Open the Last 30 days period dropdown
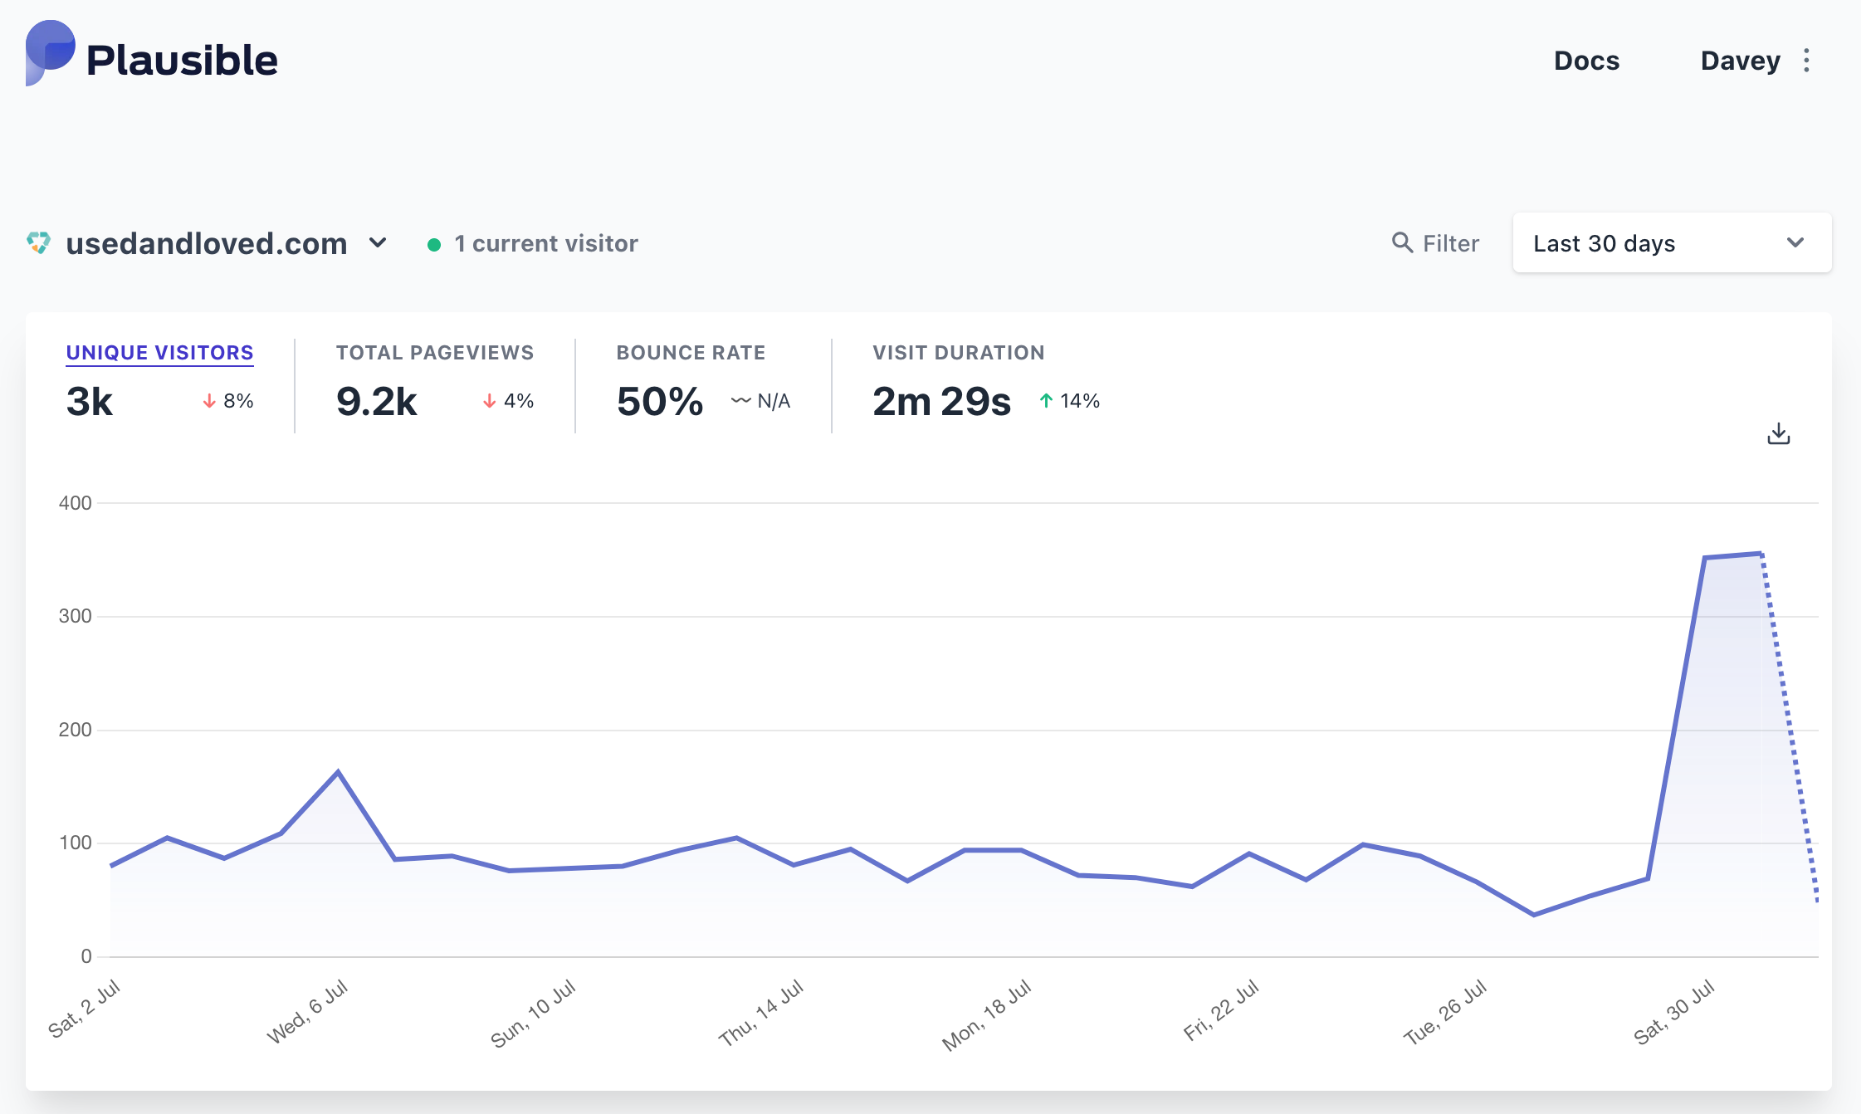This screenshot has height=1114, width=1861. click(x=1672, y=243)
